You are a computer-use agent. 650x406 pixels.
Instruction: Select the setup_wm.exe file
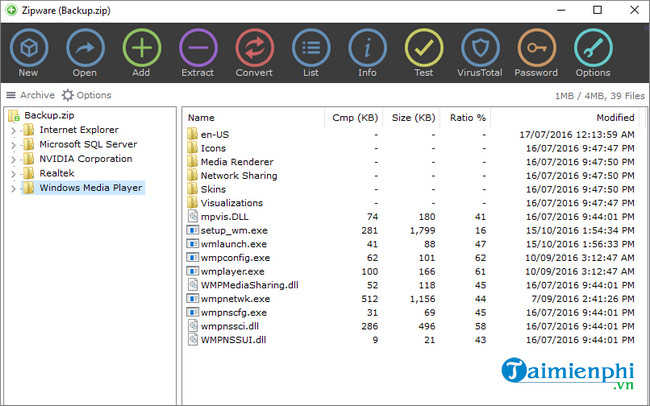(x=410, y=230)
